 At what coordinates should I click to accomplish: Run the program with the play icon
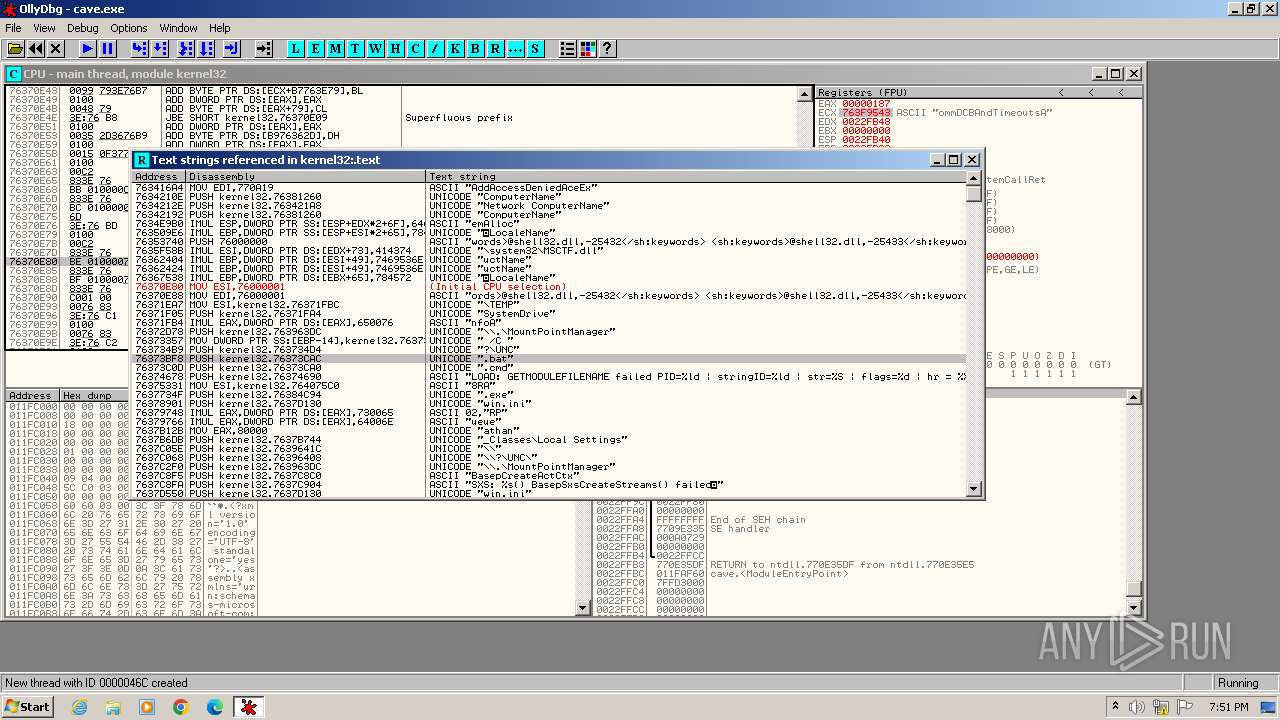(88, 48)
